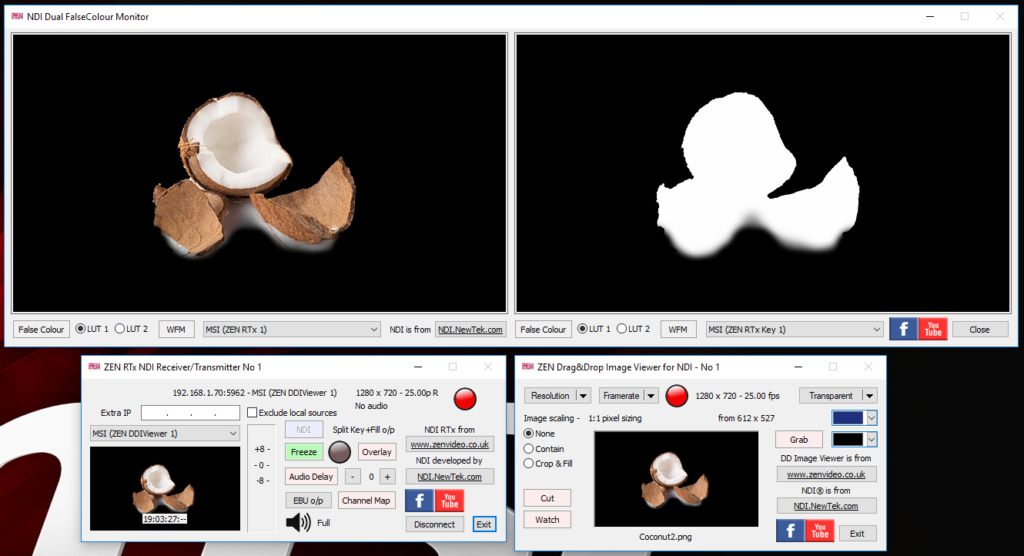The width and height of the screenshot is (1024, 556).
Task: Click ZEN logo icon of Image Viewer window
Action: tap(527, 367)
